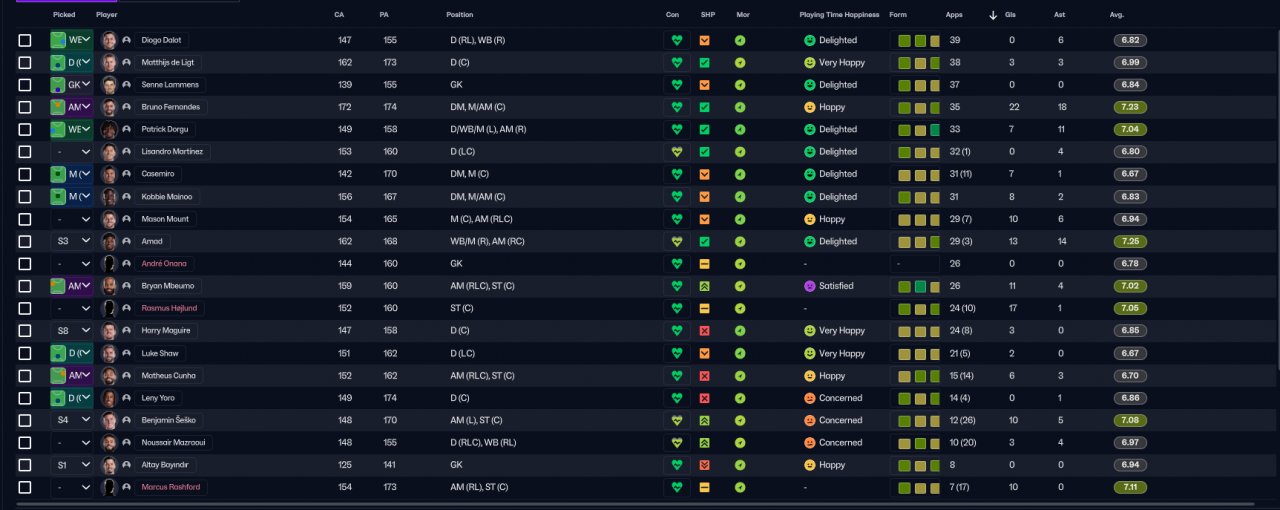Viewport: 1280px width, 510px height.
Task: Open Noussair Mazraoui player name link
Action: point(173,443)
